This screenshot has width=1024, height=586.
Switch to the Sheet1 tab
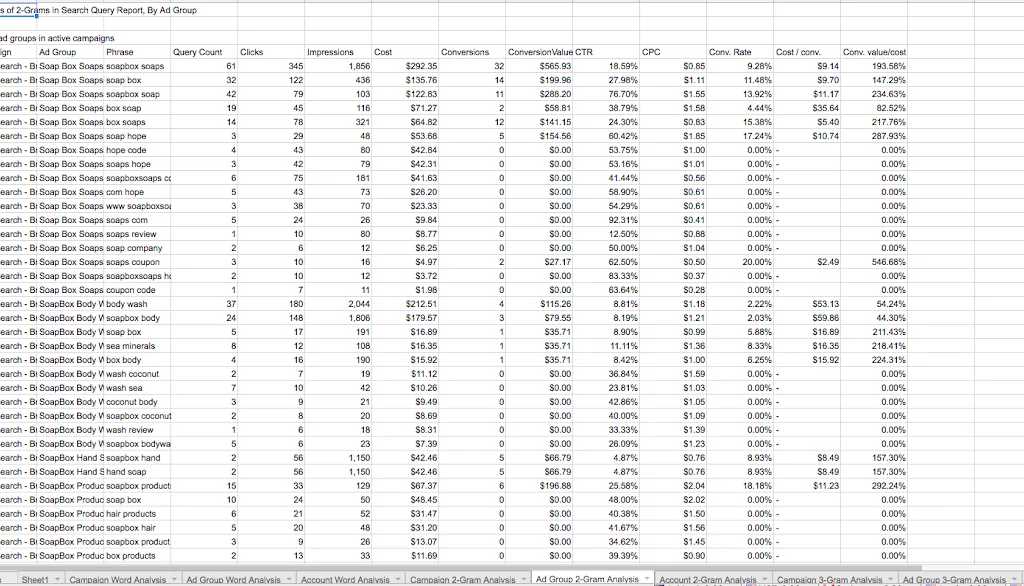35,579
